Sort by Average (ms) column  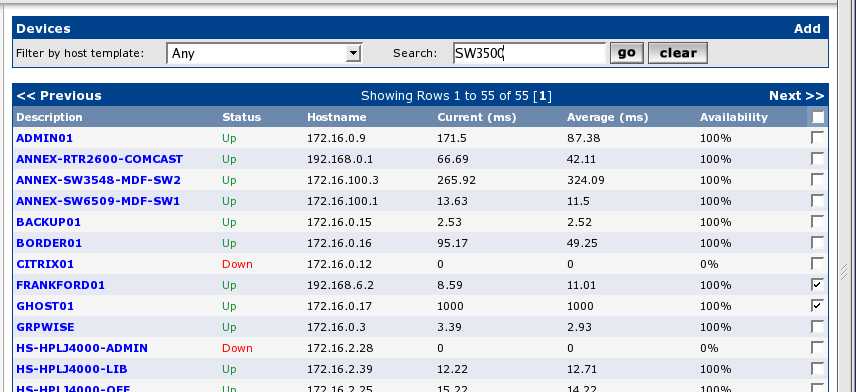(x=607, y=117)
